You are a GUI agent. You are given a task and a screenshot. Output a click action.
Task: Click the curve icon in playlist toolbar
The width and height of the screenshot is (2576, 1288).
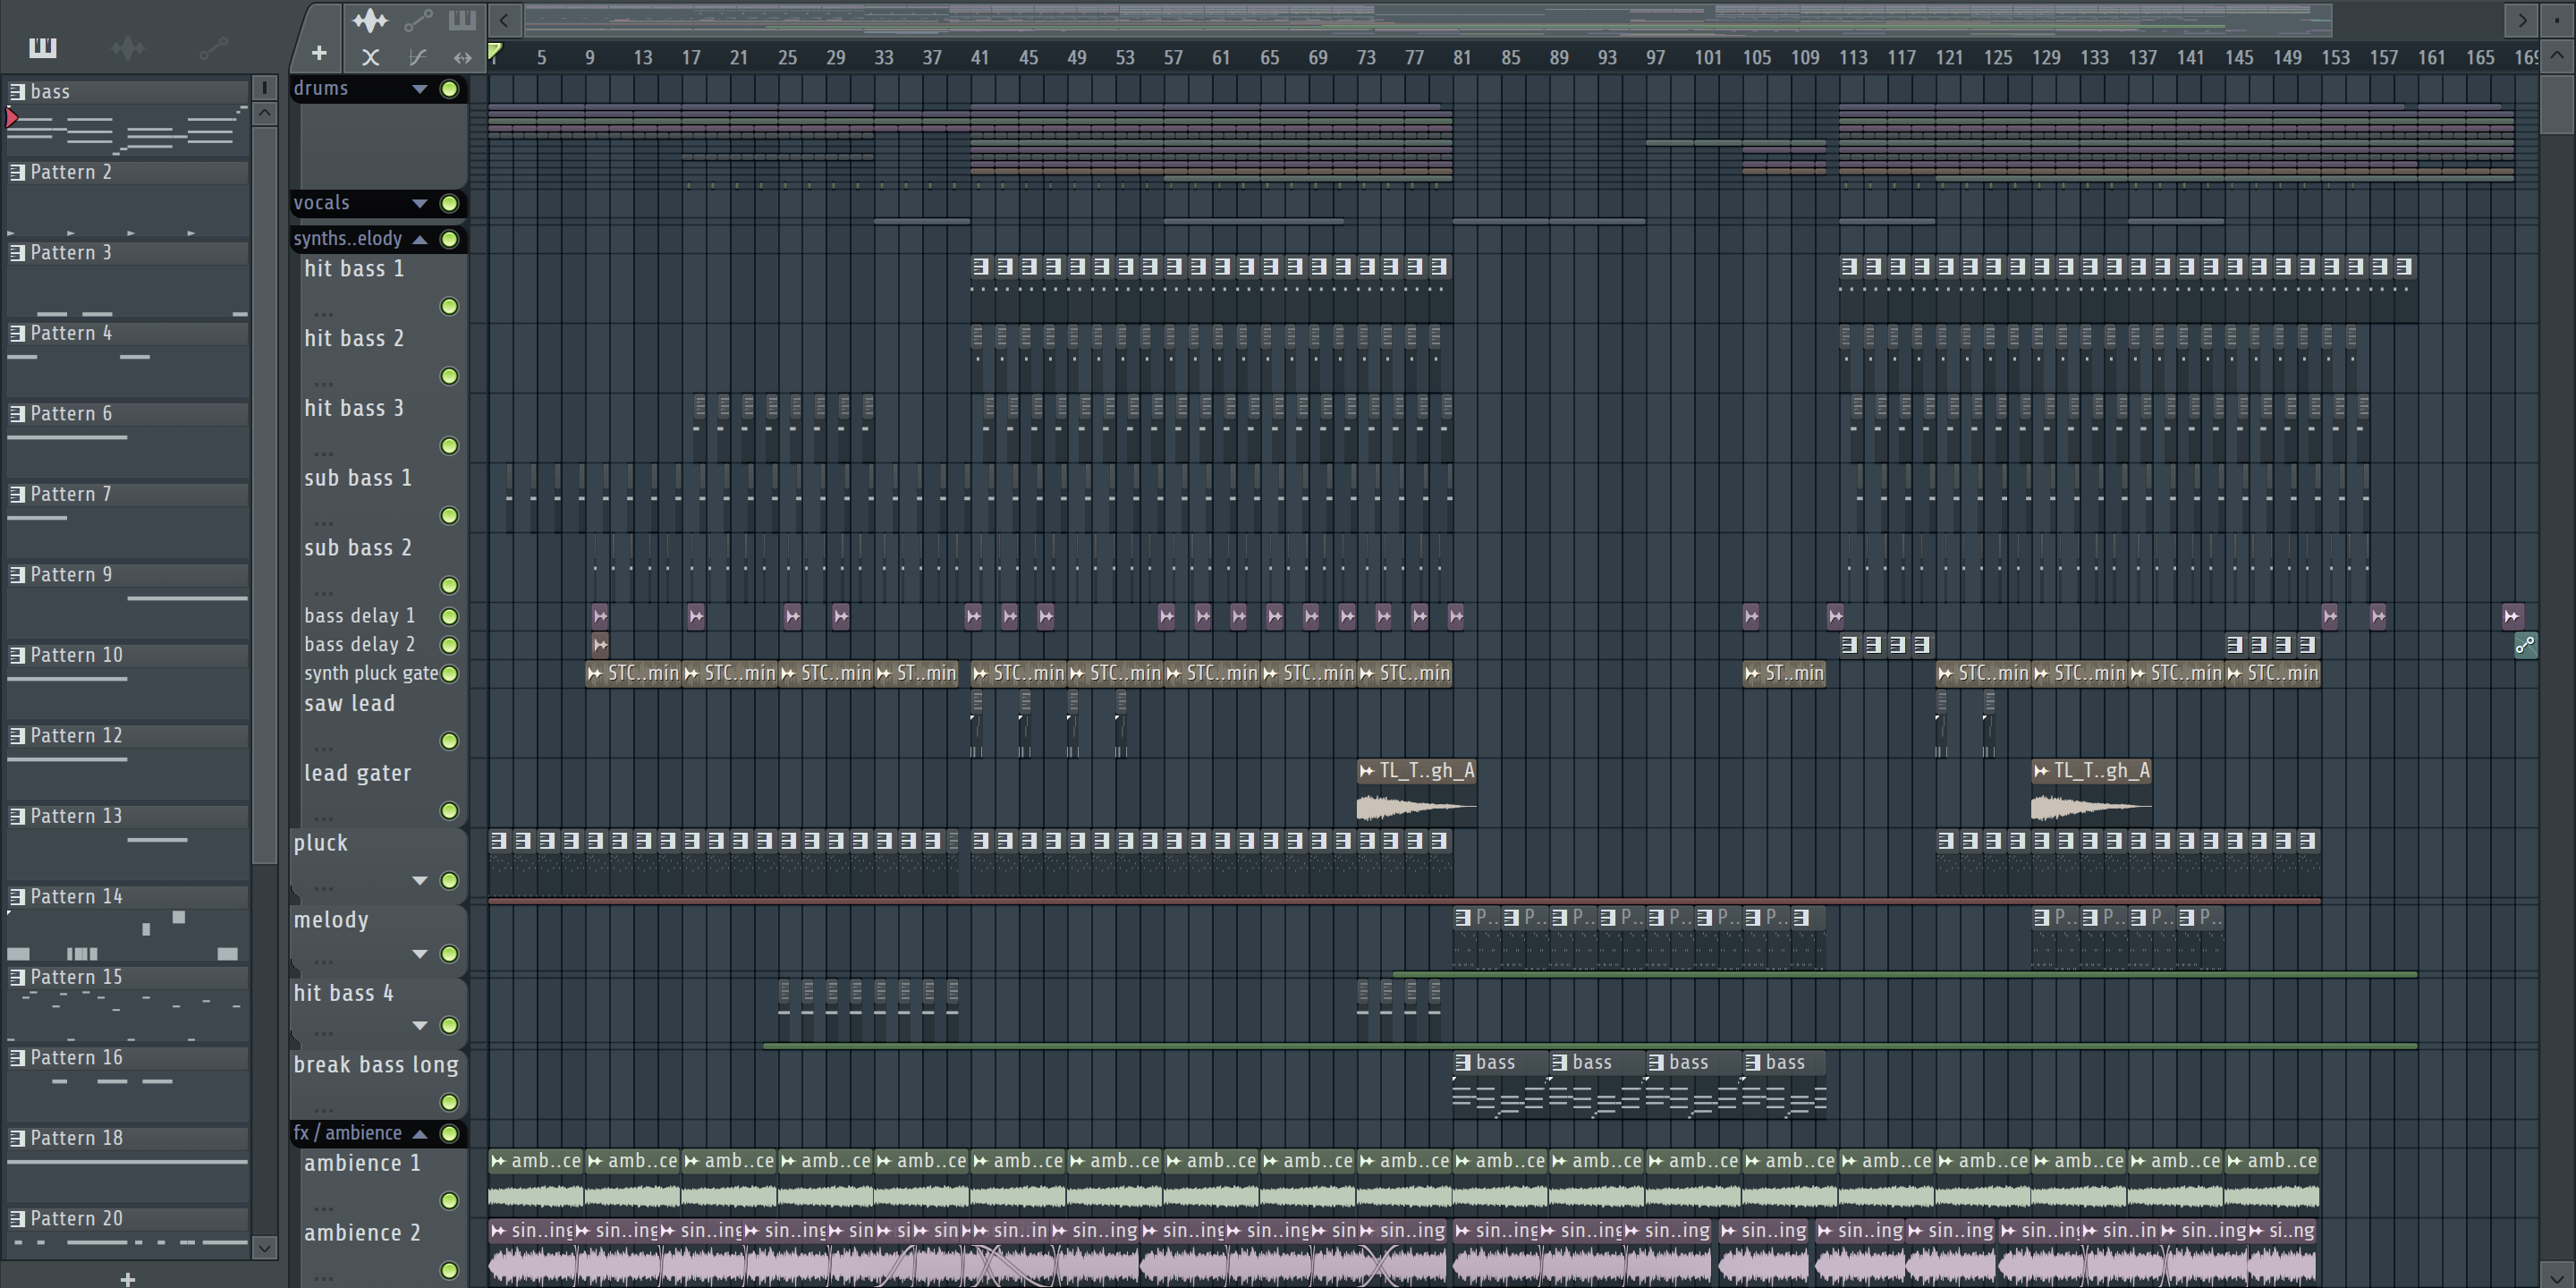pyautogui.click(x=417, y=57)
